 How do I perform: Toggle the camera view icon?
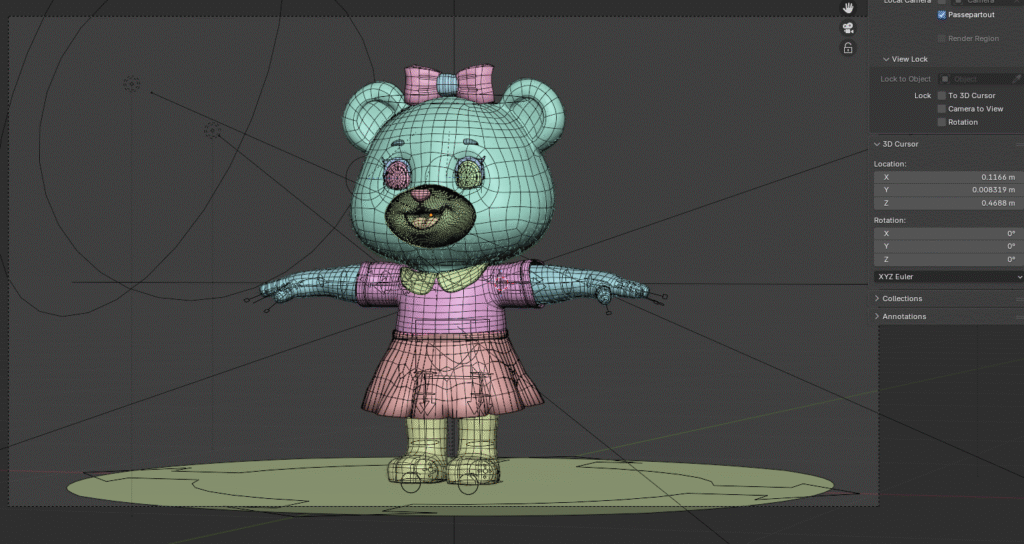point(848,28)
